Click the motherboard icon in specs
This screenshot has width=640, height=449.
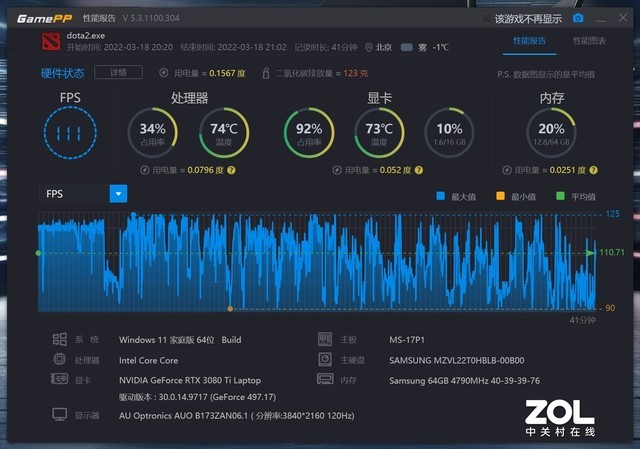coord(325,339)
